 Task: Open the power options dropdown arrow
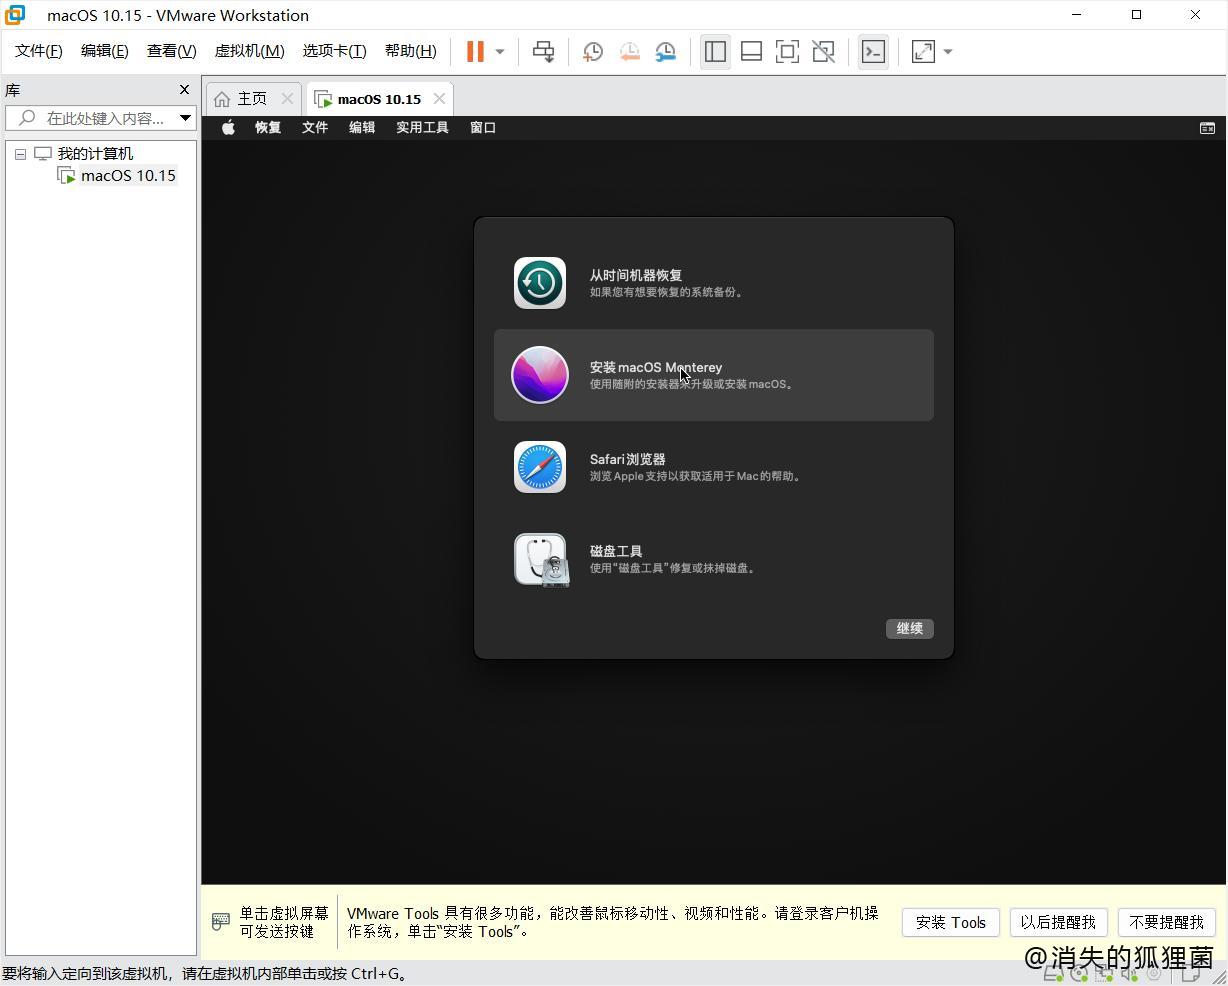click(x=500, y=51)
